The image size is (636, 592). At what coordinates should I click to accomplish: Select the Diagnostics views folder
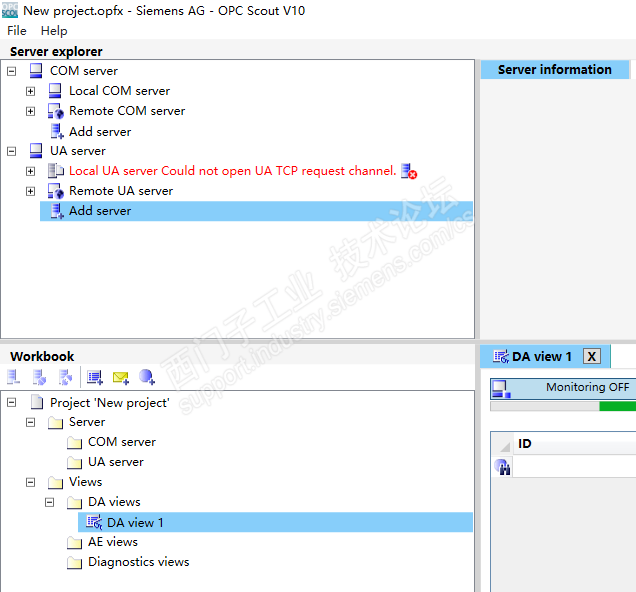pos(138,562)
